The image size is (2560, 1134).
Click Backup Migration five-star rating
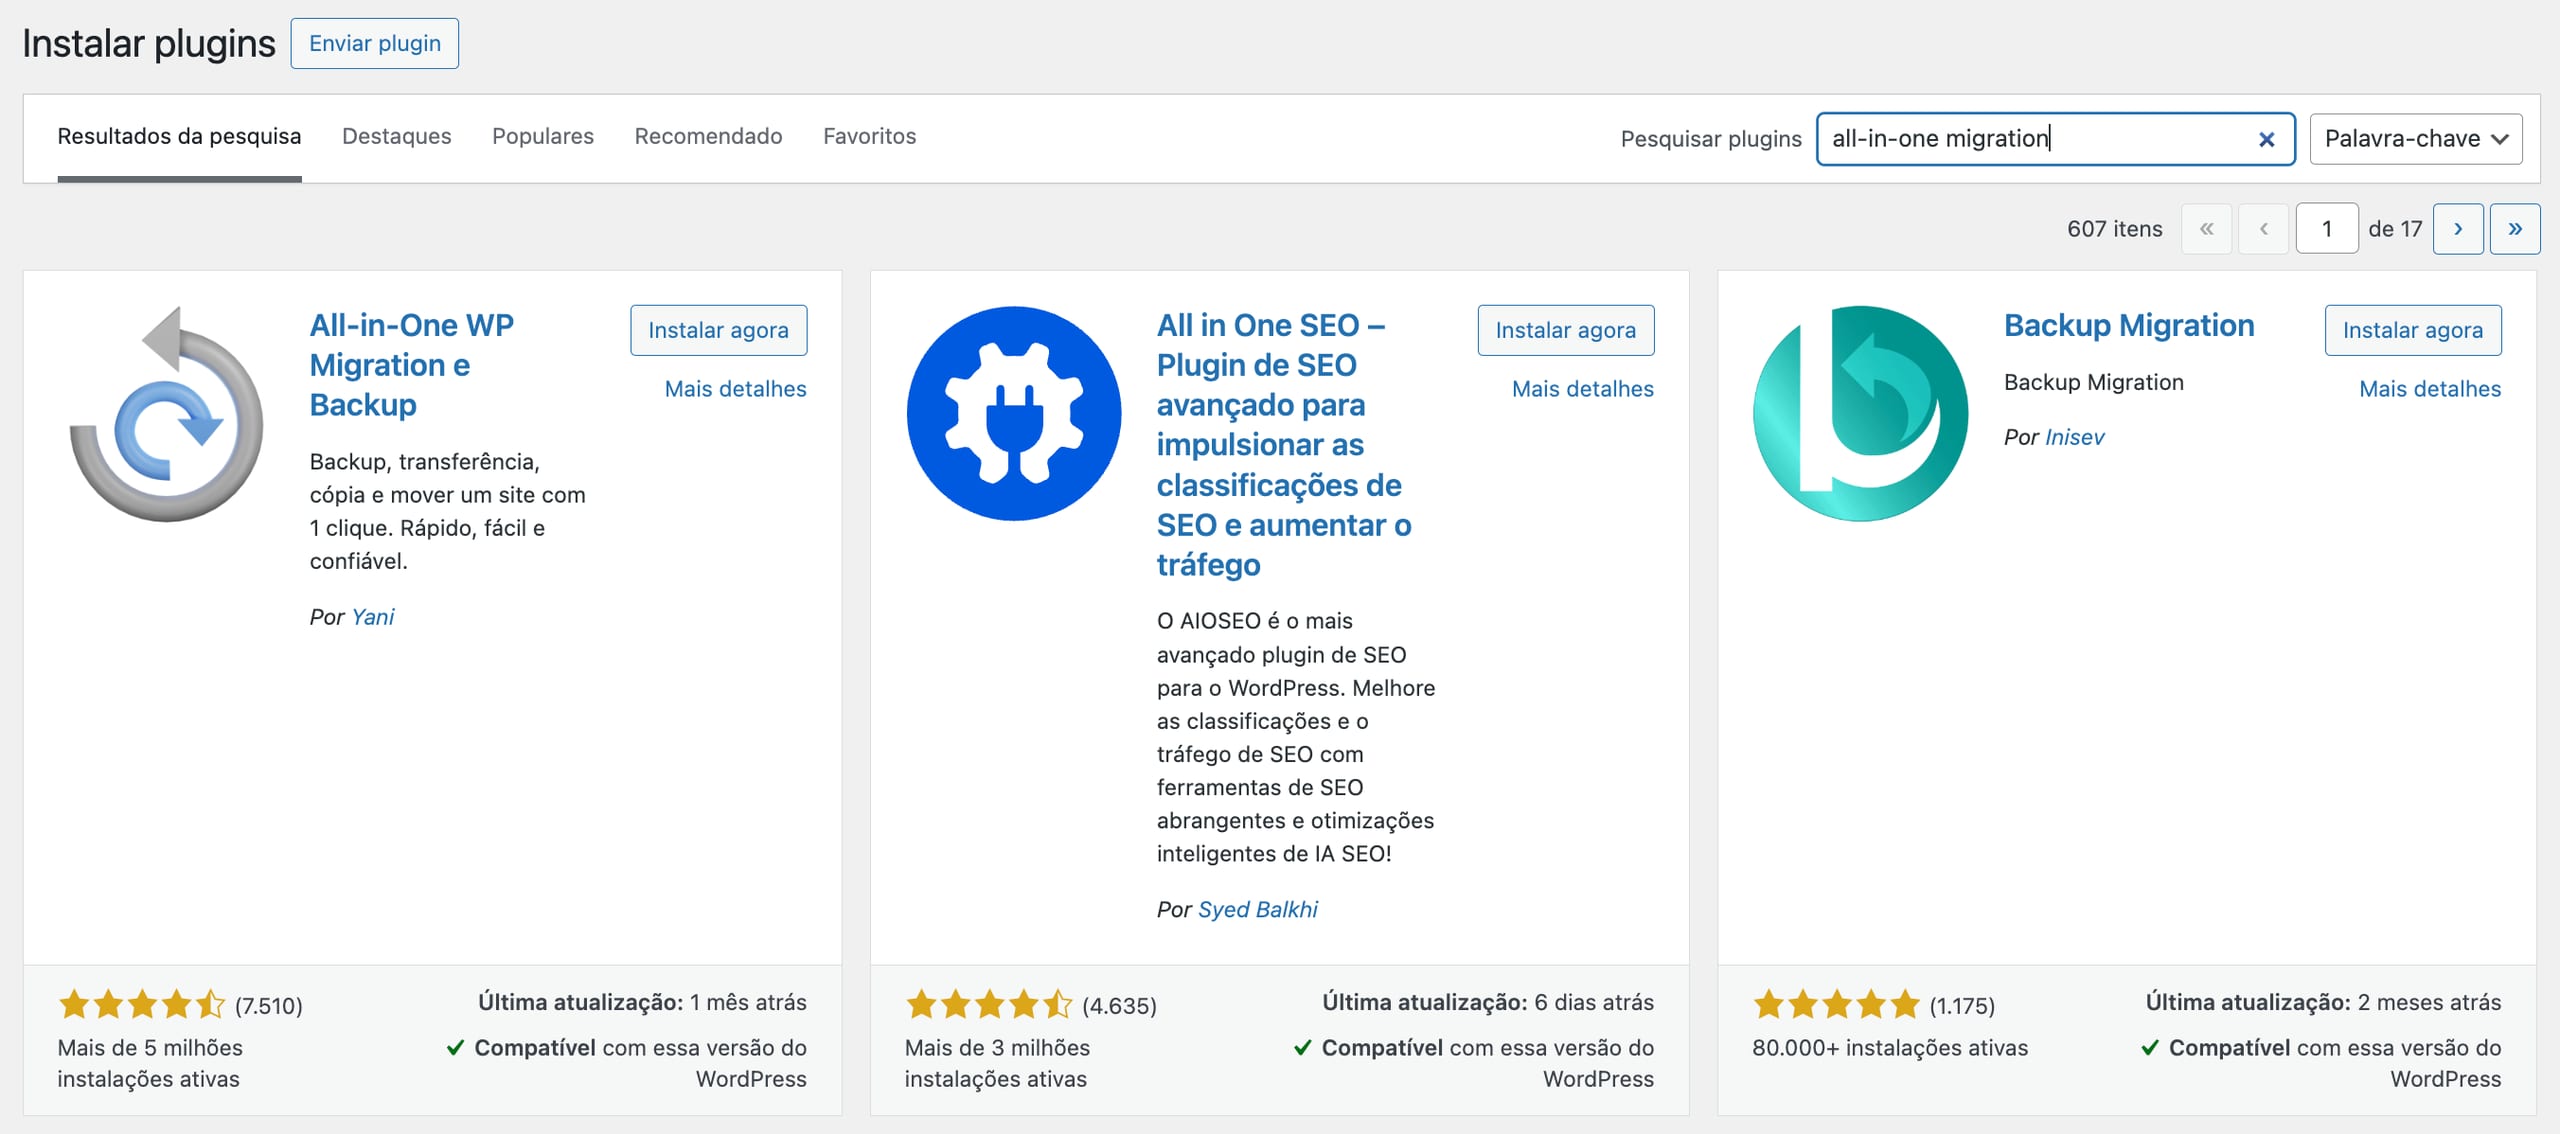click(x=1836, y=1004)
